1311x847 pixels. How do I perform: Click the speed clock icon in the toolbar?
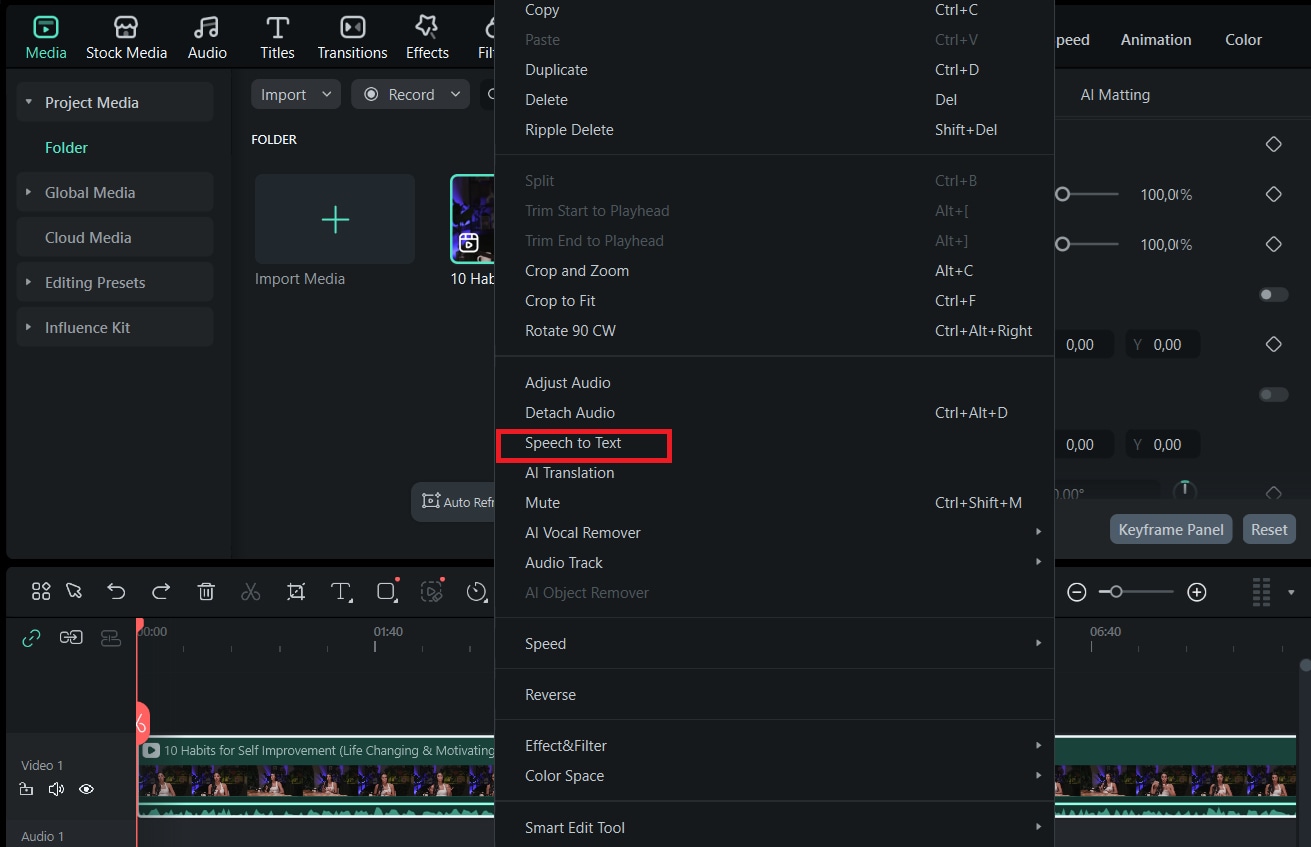point(477,591)
